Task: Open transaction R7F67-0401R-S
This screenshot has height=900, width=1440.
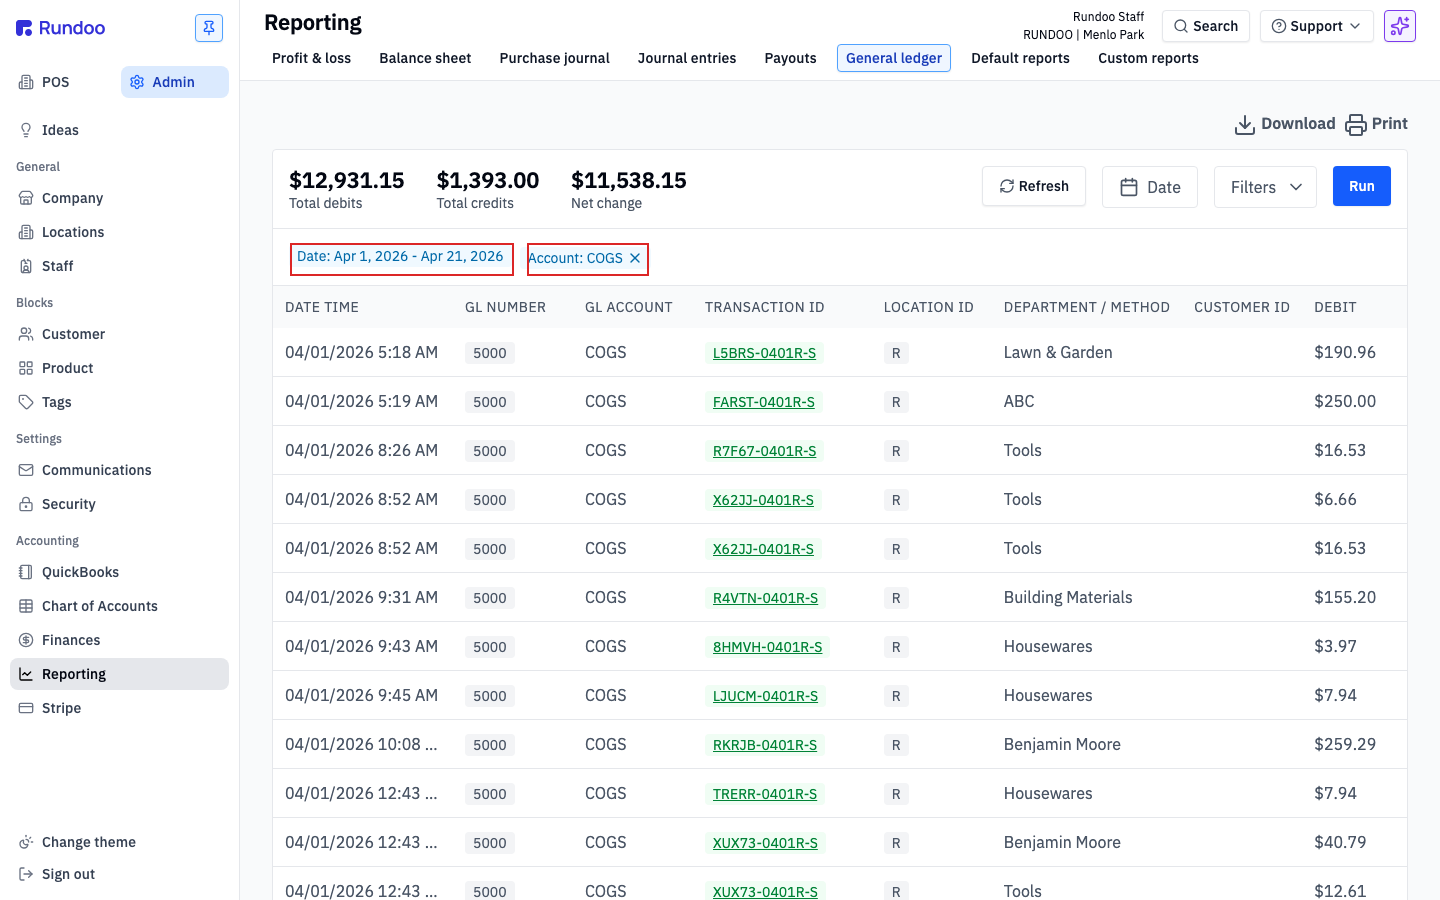Action: coord(764,451)
